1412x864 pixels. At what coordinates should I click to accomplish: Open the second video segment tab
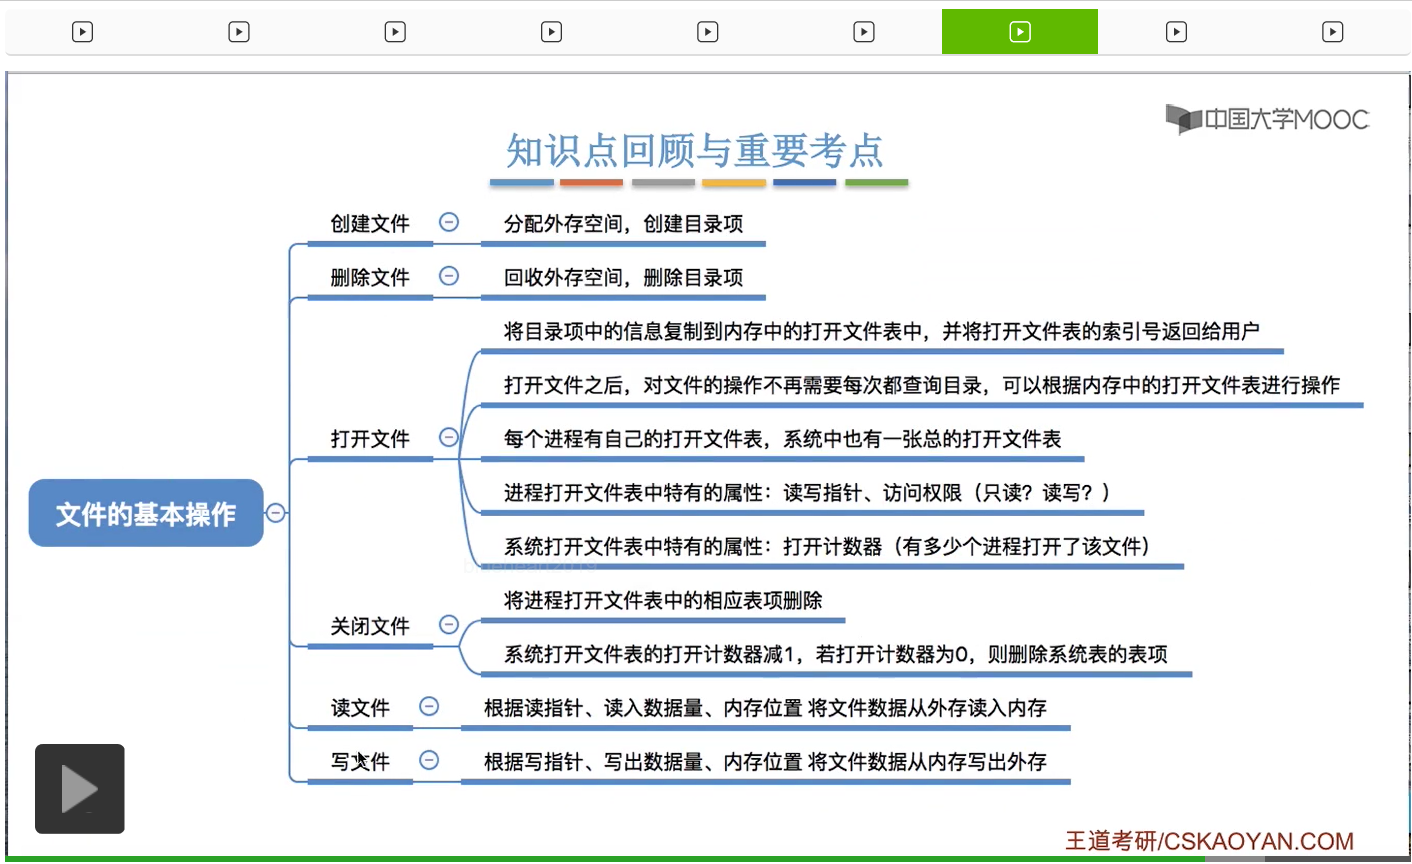pyautogui.click(x=239, y=32)
